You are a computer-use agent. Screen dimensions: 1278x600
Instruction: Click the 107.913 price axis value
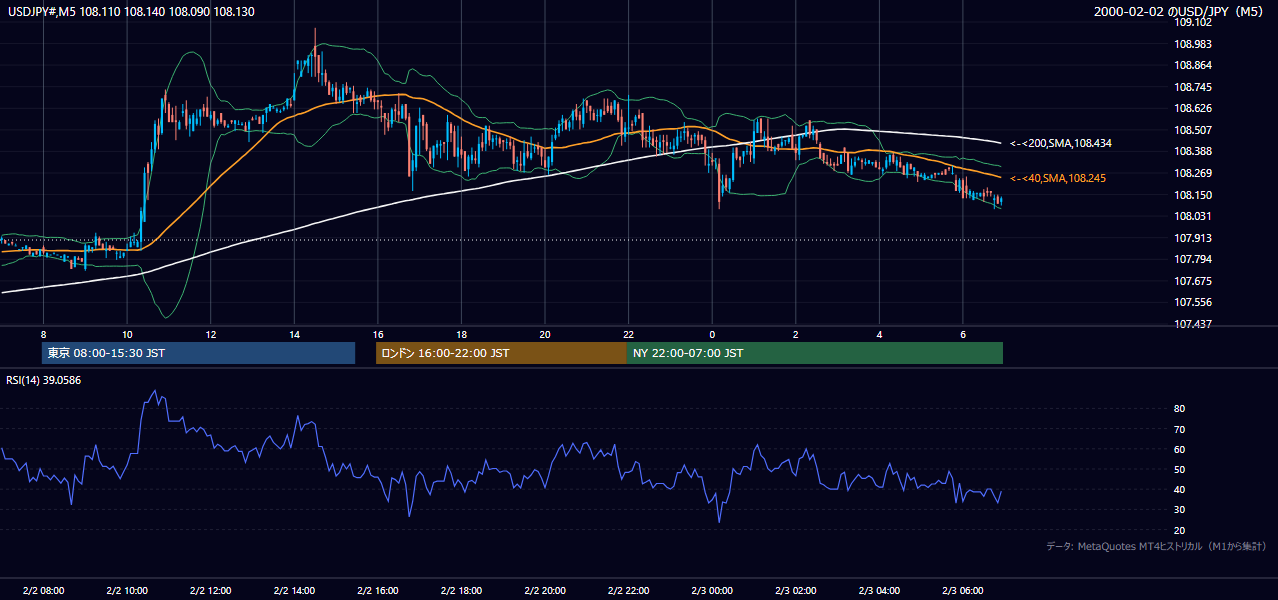coord(1193,238)
